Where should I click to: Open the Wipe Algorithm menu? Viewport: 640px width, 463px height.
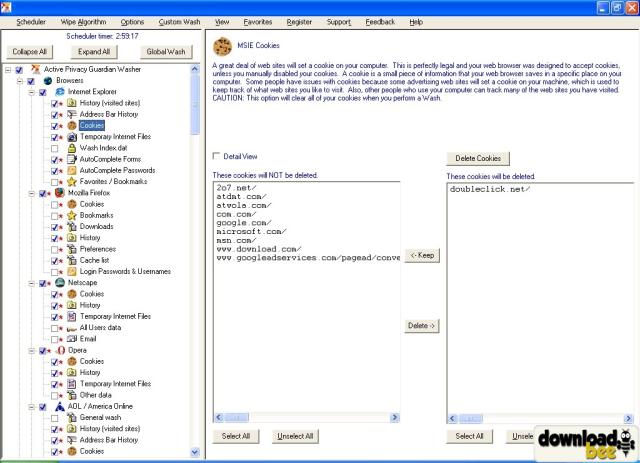[83, 22]
